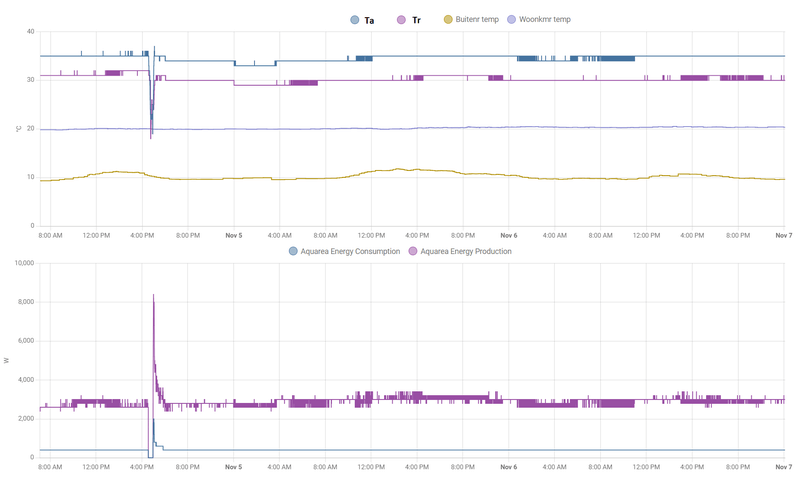800x477 pixels.
Task: Hide the Woonkmr temp series label
Action: pos(545,20)
